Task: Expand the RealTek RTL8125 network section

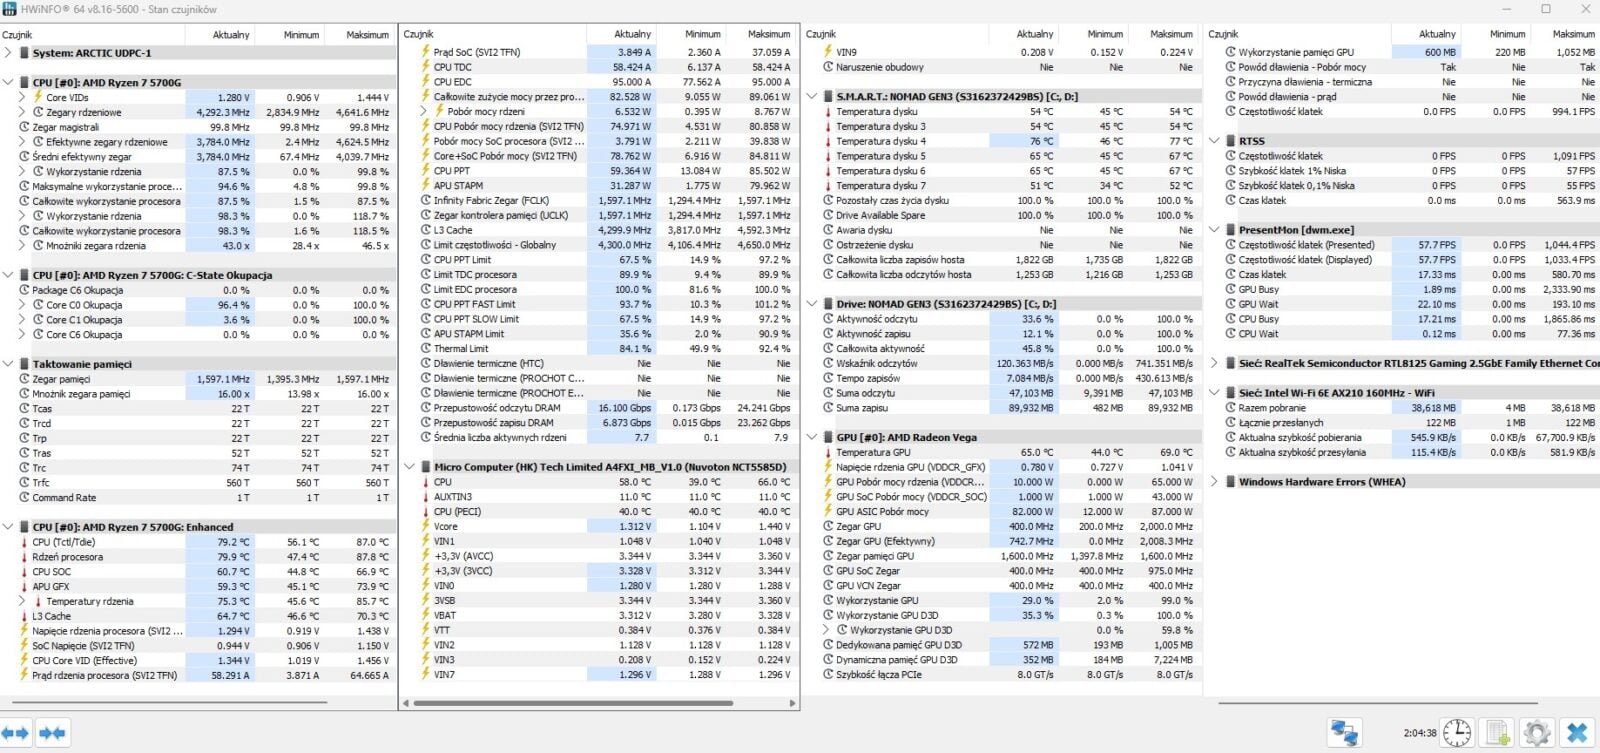Action: [x=1214, y=364]
